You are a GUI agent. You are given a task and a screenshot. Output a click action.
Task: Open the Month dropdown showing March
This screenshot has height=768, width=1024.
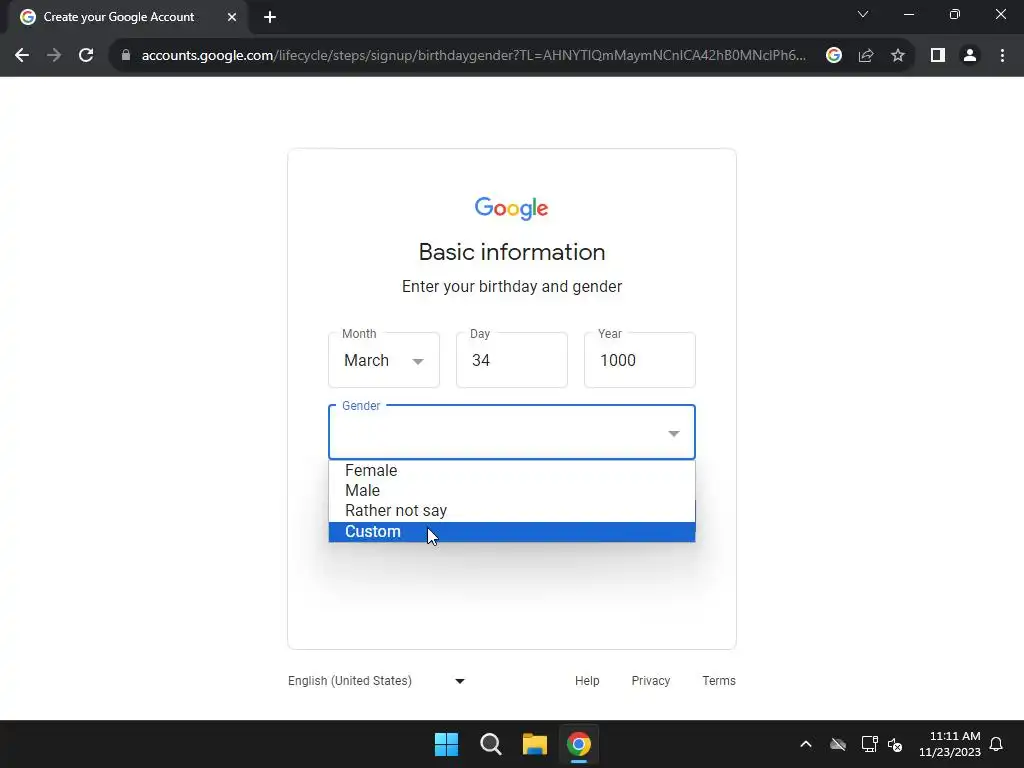(x=384, y=360)
